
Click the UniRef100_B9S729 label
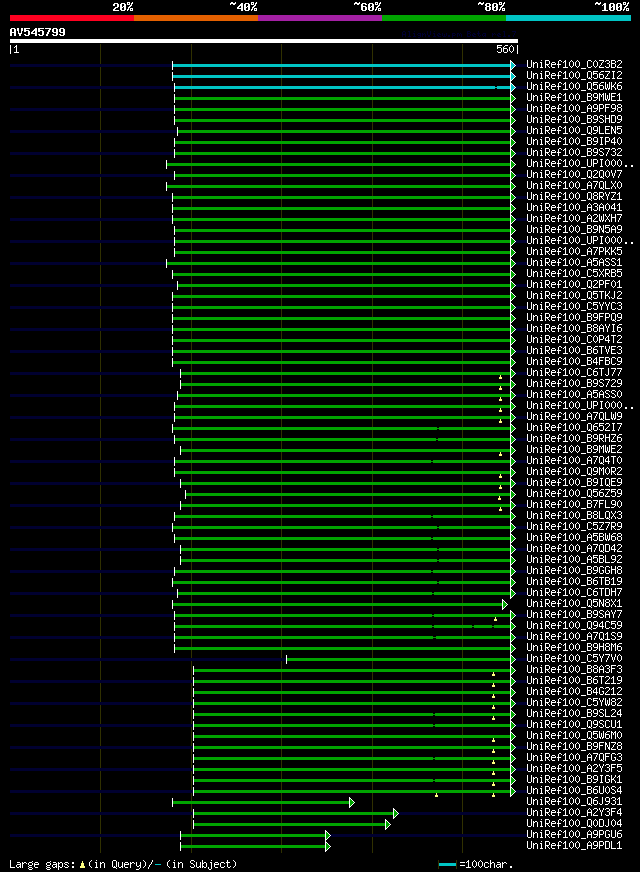point(574,384)
